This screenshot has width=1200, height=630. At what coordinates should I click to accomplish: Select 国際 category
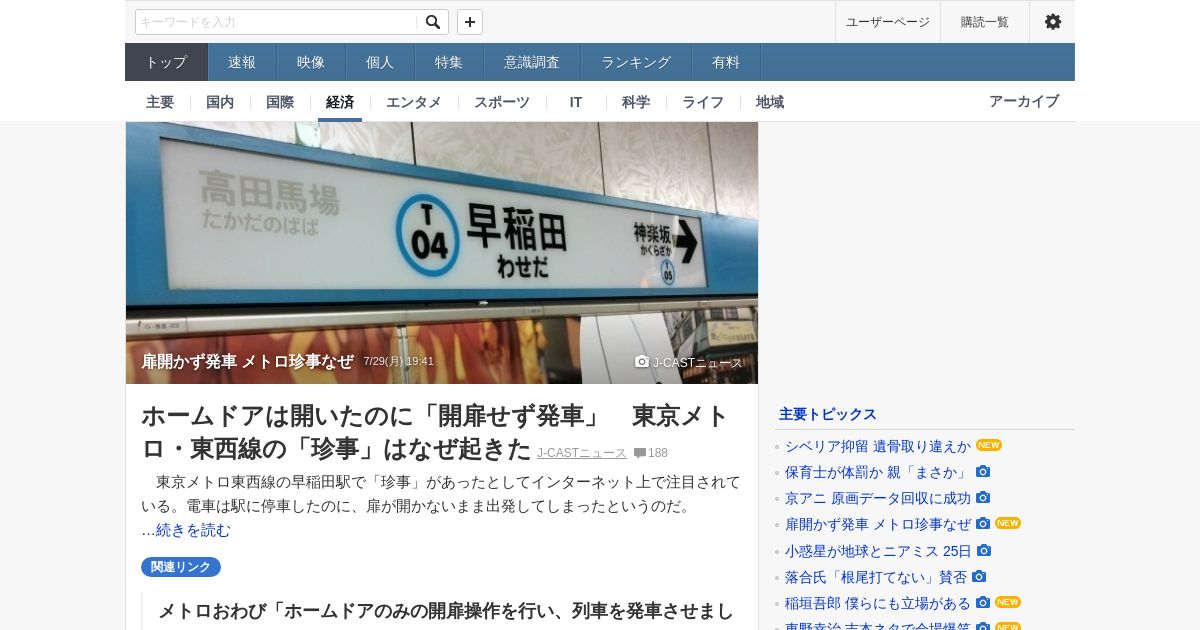click(280, 102)
